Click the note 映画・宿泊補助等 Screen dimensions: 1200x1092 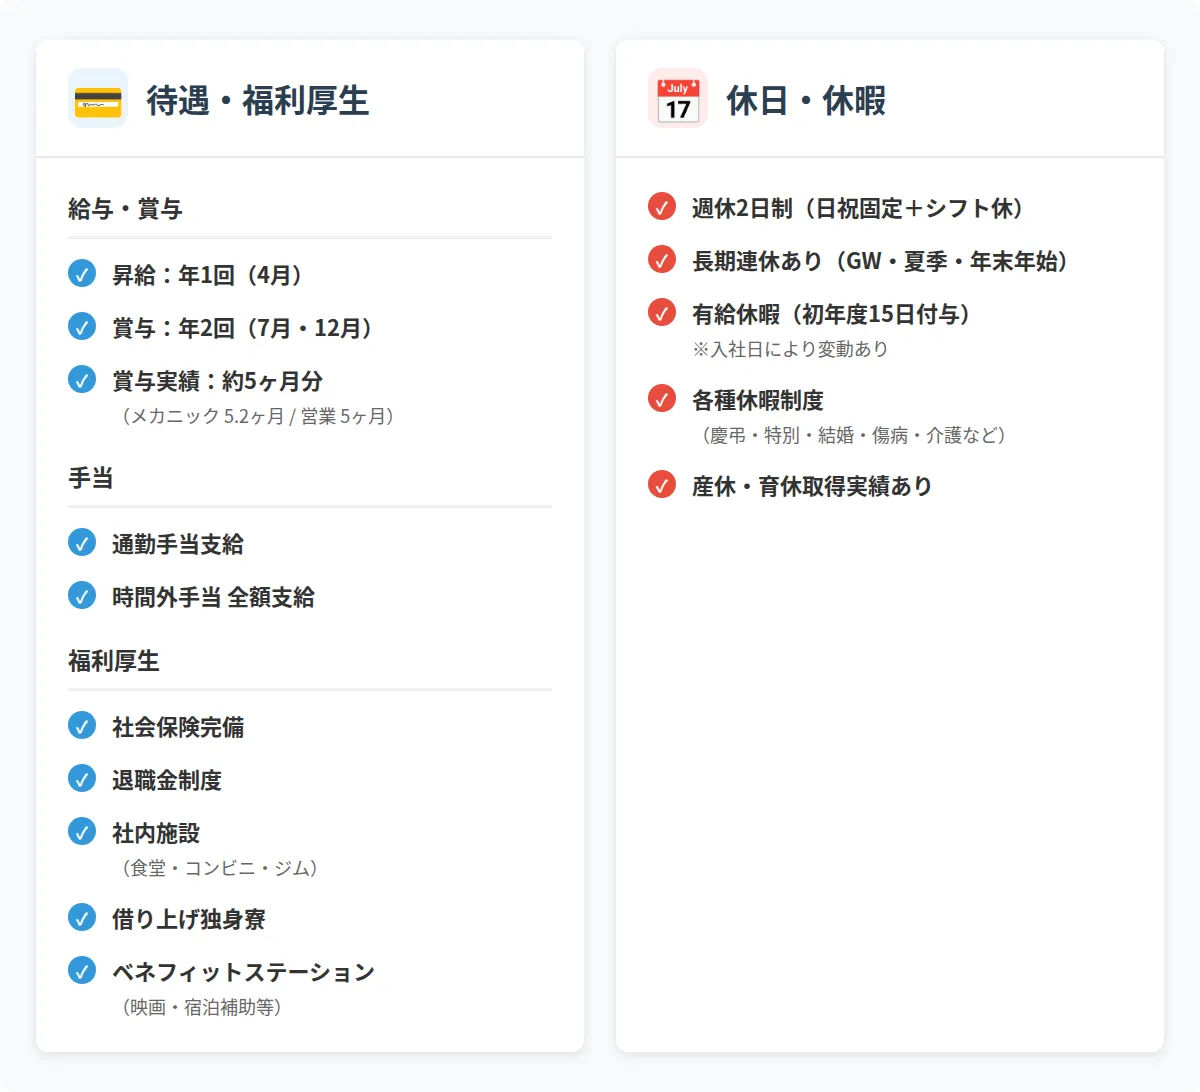click(x=202, y=1007)
